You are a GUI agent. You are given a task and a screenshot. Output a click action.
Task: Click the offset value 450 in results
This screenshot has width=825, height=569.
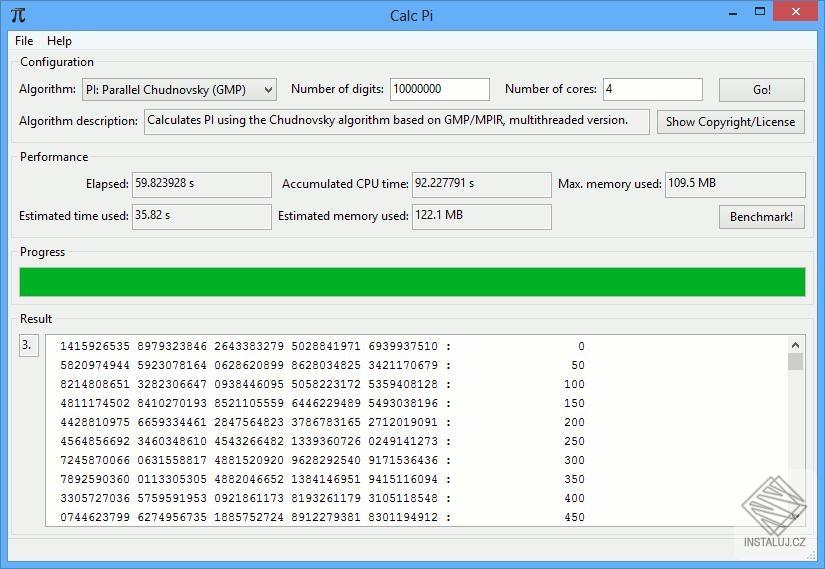pyautogui.click(x=574, y=517)
